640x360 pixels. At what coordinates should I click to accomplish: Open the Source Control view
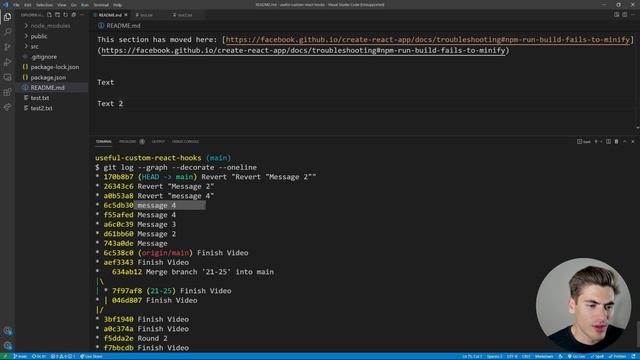7,47
